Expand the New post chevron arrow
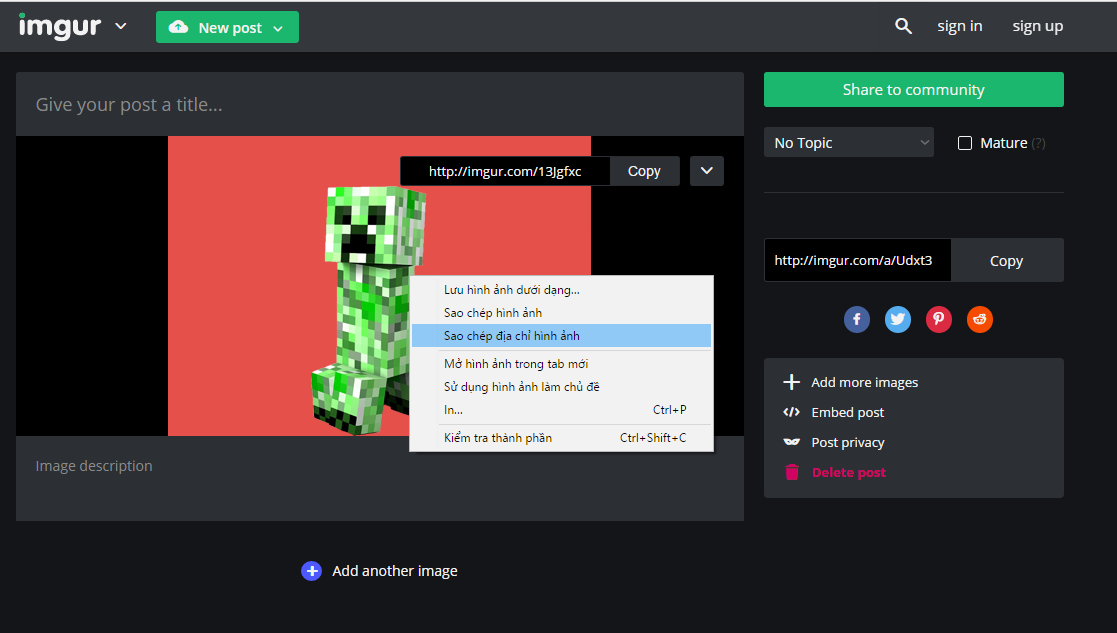This screenshot has height=633, width=1117. (x=278, y=28)
